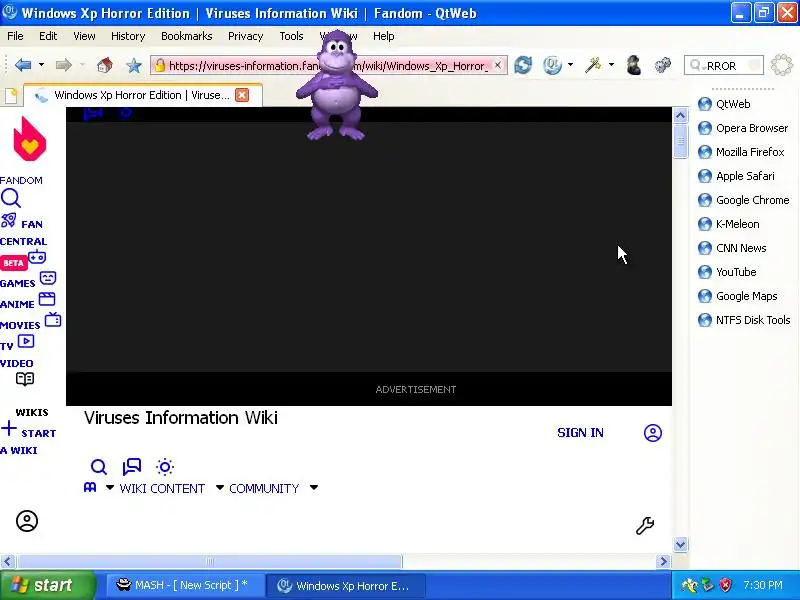Open the YouTube bookmark link
The height and width of the screenshot is (600, 800).
(x=727, y=272)
